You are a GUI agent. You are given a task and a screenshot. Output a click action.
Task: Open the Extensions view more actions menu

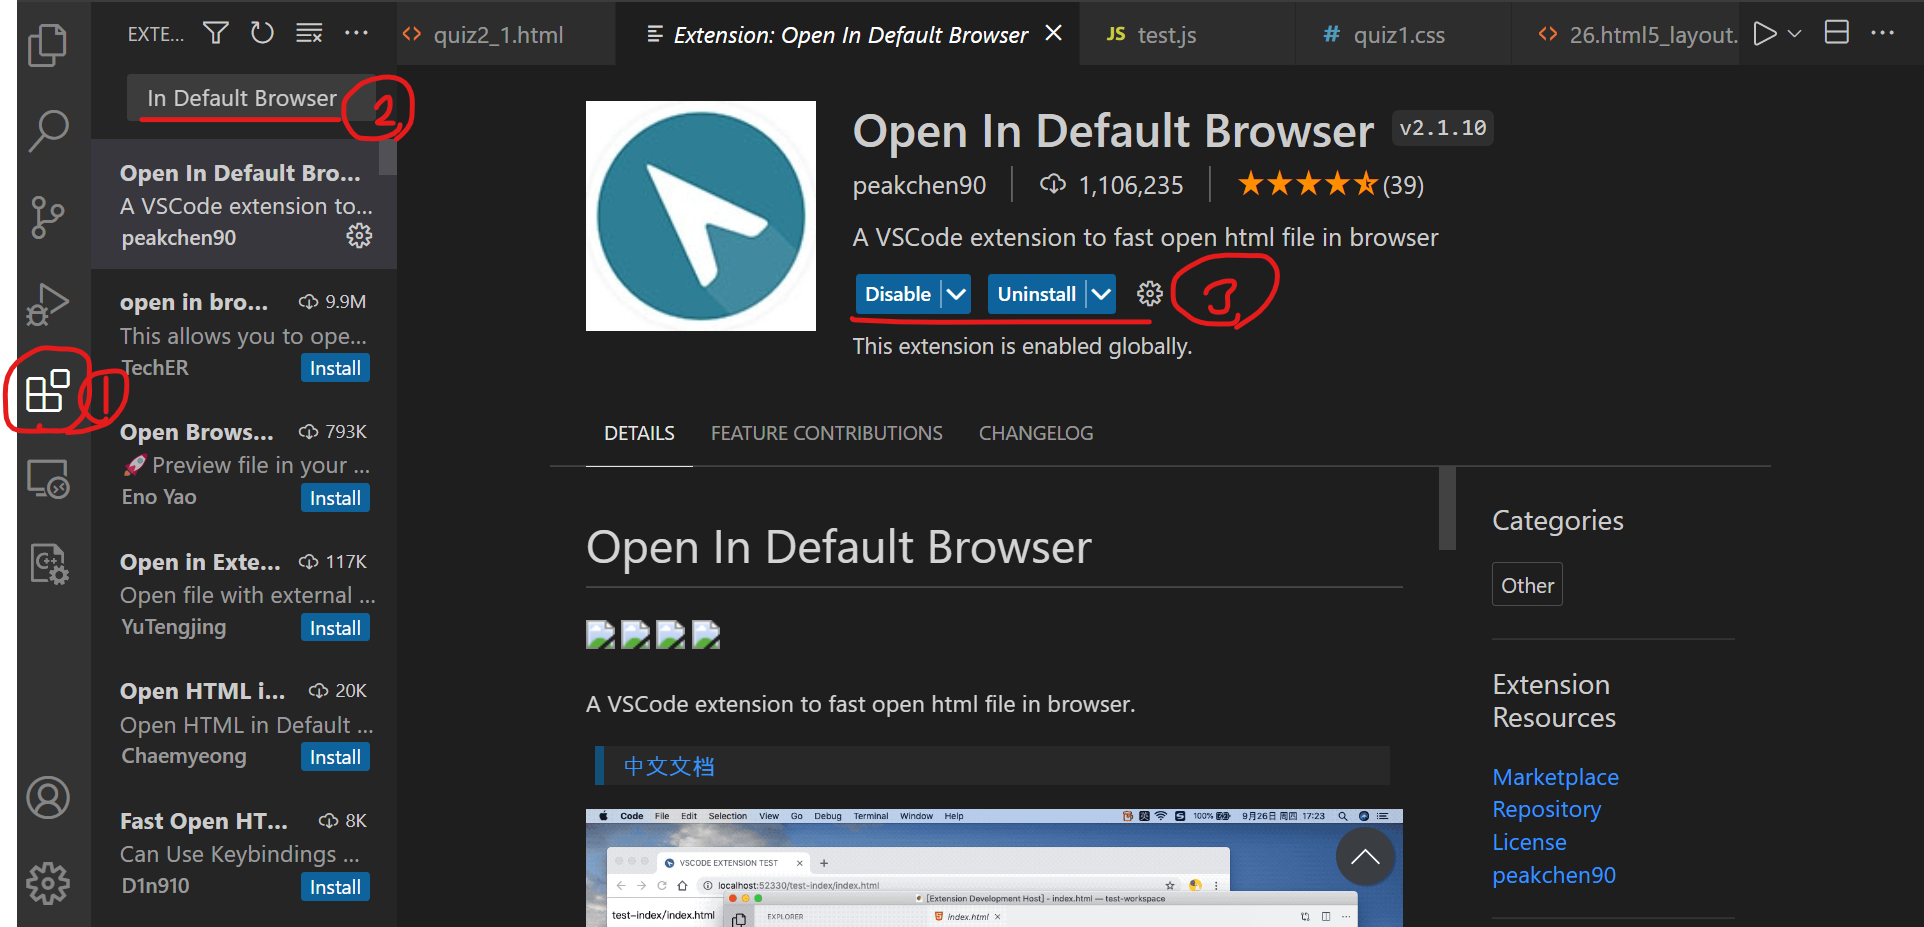click(x=356, y=34)
